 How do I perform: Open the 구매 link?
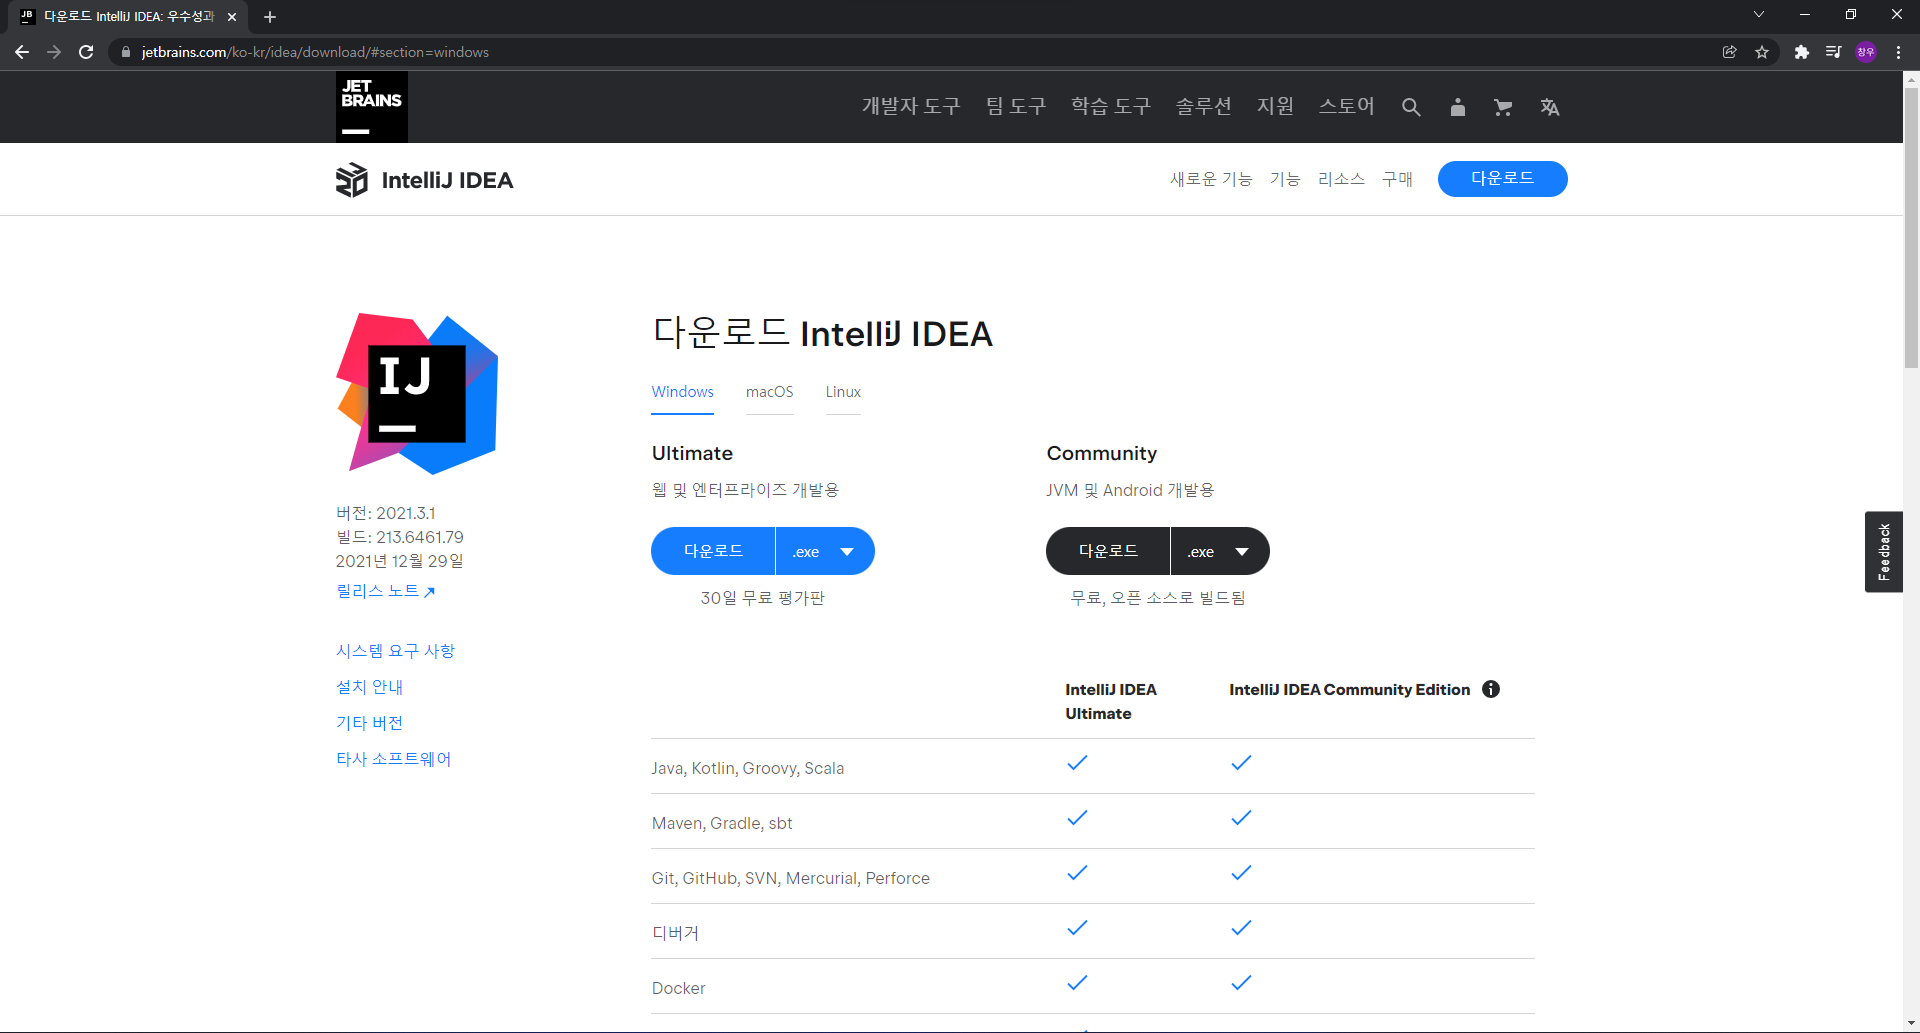click(1397, 179)
